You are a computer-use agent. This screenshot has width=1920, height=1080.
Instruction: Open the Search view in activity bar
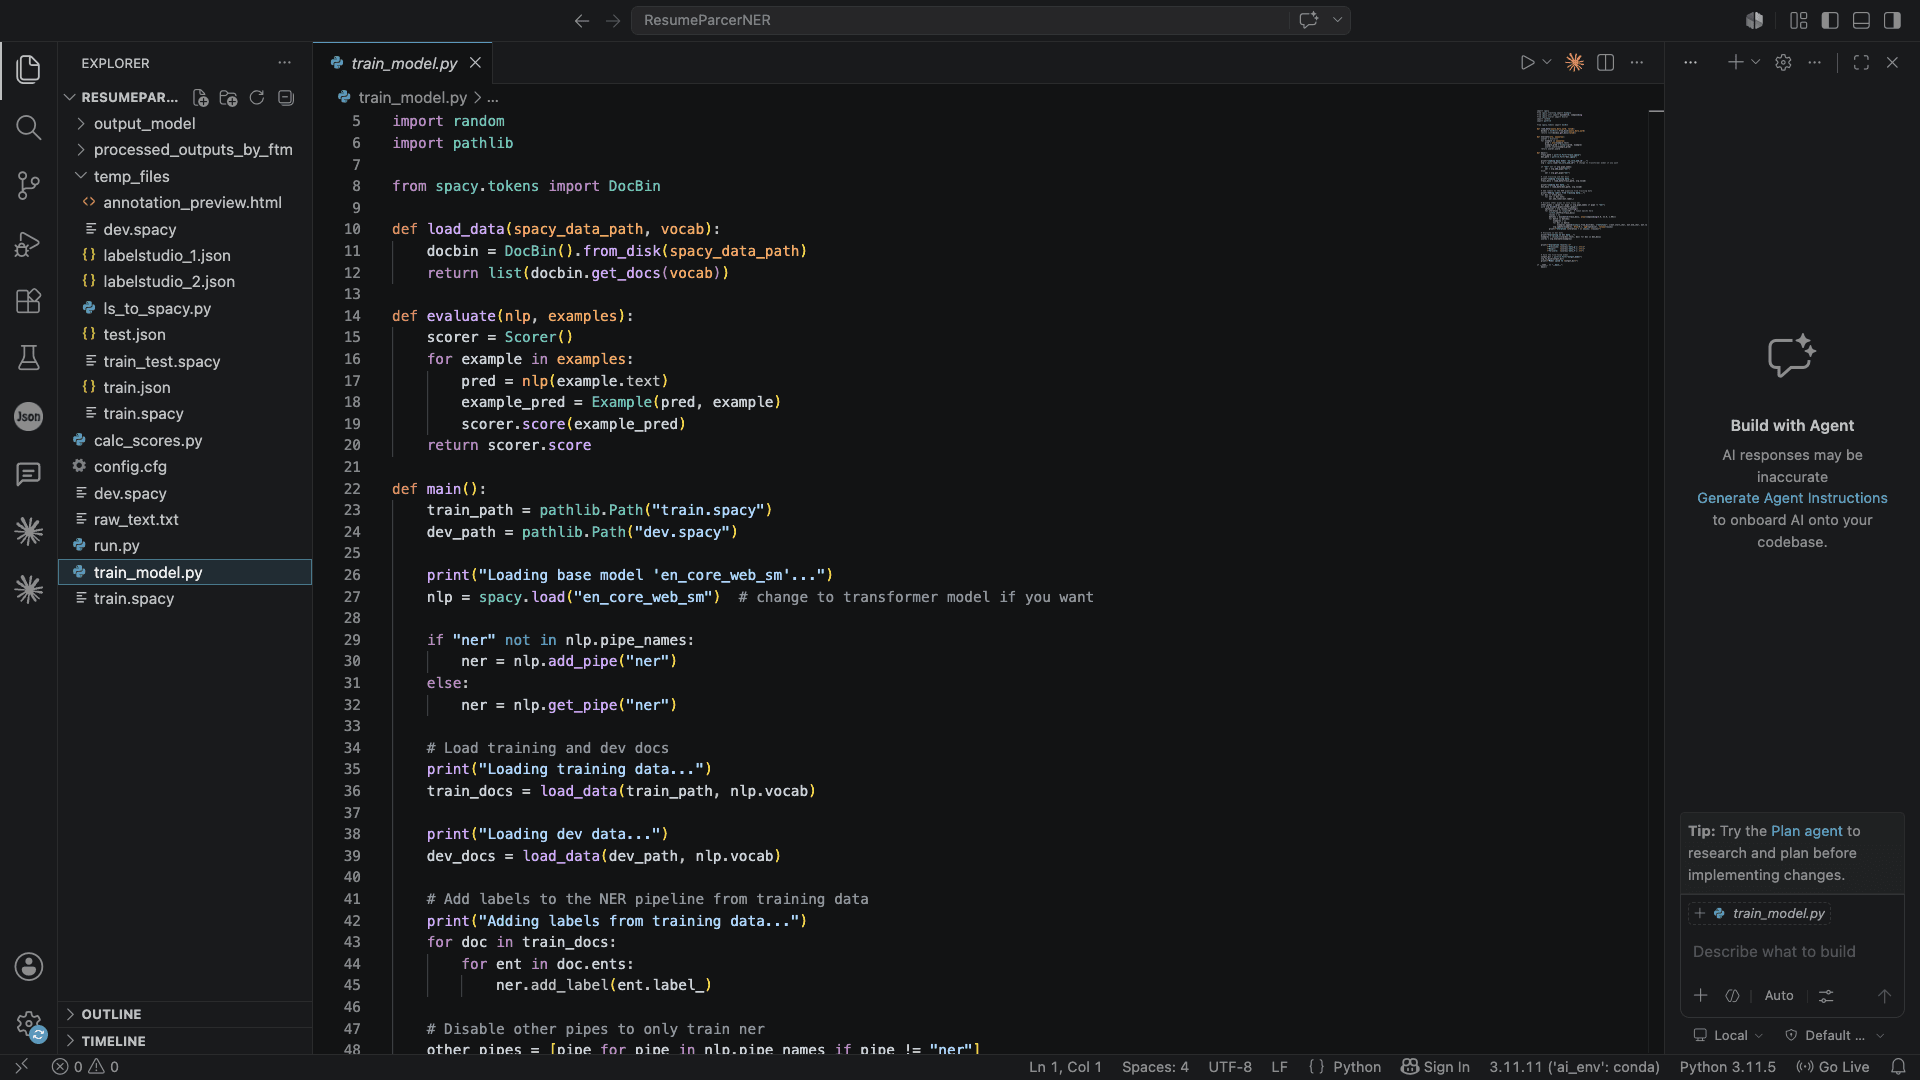pyautogui.click(x=28, y=127)
